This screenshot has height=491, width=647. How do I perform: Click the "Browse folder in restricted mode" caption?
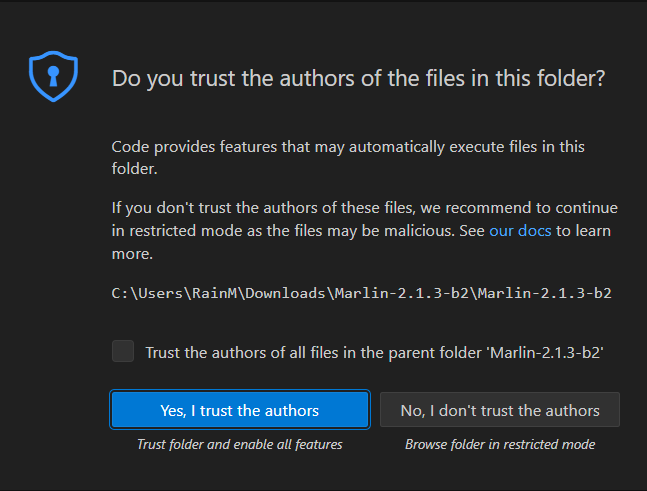(500, 444)
